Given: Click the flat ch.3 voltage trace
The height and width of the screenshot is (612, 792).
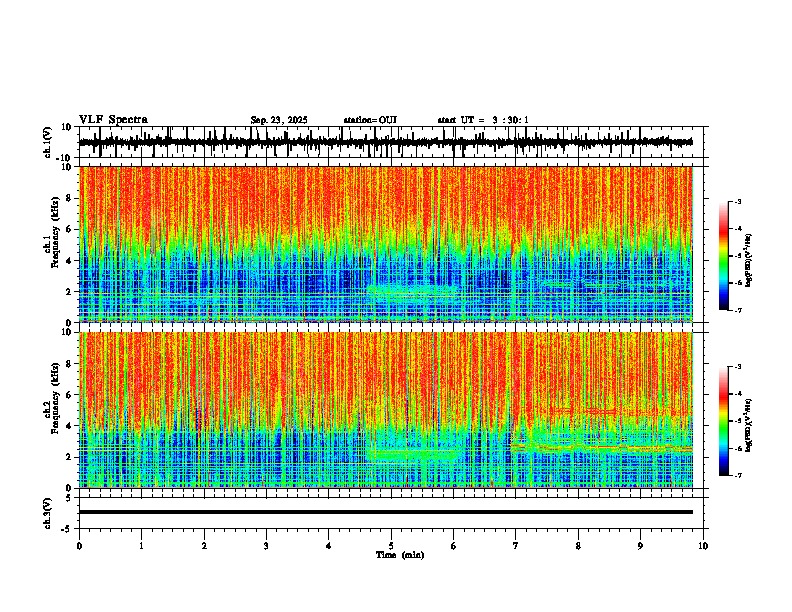Looking at the screenshot, I should [386, 512].
